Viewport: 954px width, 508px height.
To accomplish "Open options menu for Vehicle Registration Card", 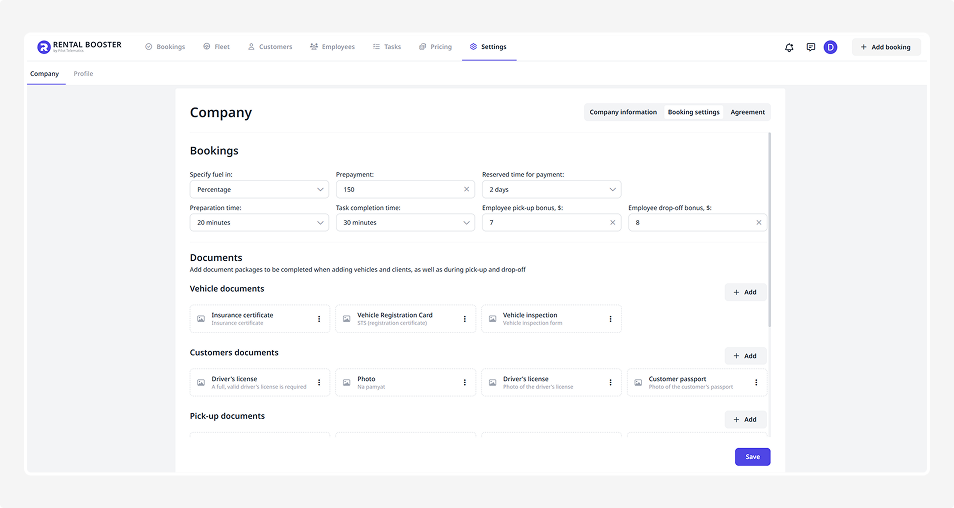I will [x=465, y=319].
